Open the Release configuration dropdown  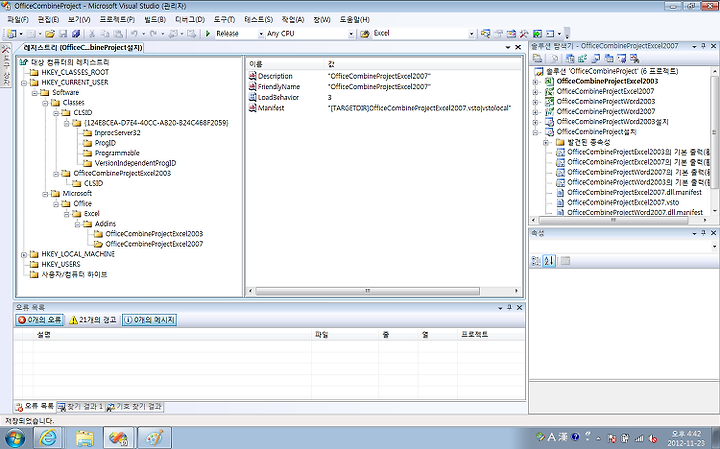pyautogui.click(x=261, y=34)
